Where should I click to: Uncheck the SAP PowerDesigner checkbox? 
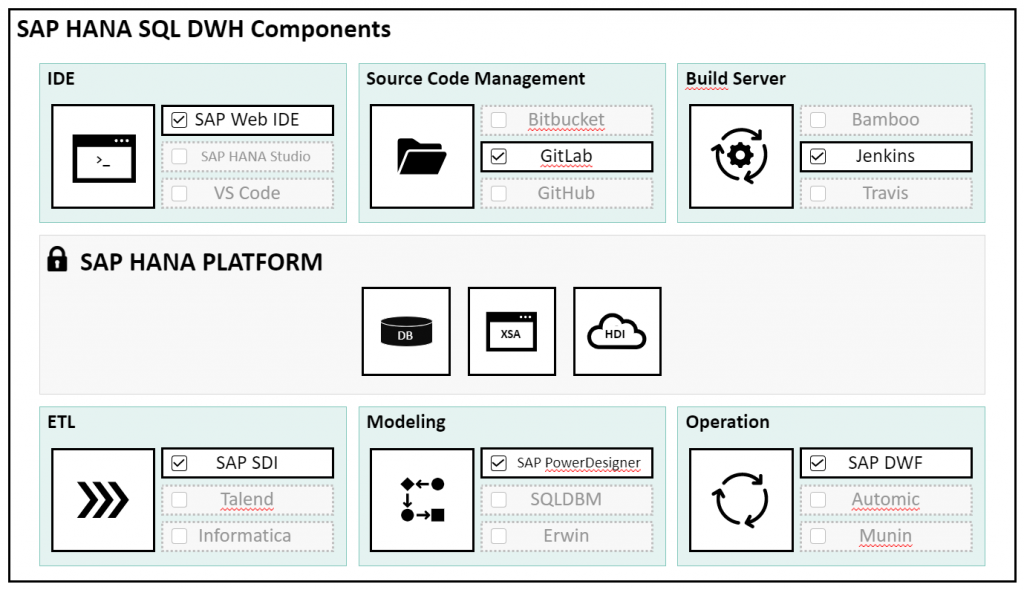[x=498, y=463]
